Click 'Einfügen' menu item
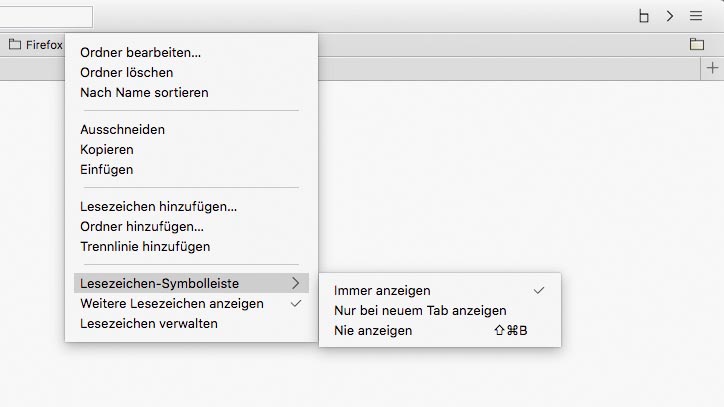Viewport: 724px width, 407px height. coord(106,169)
